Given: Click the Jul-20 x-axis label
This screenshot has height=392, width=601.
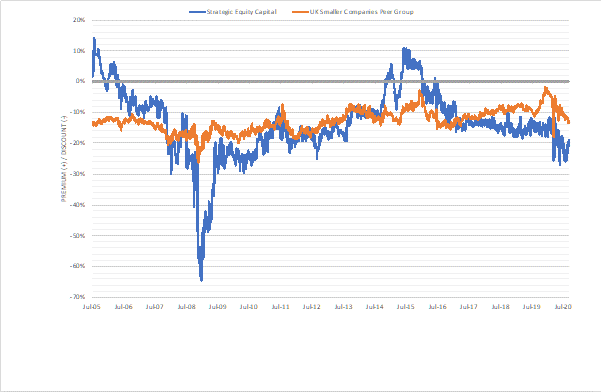Looking at the screenshot, I should 563,307.
